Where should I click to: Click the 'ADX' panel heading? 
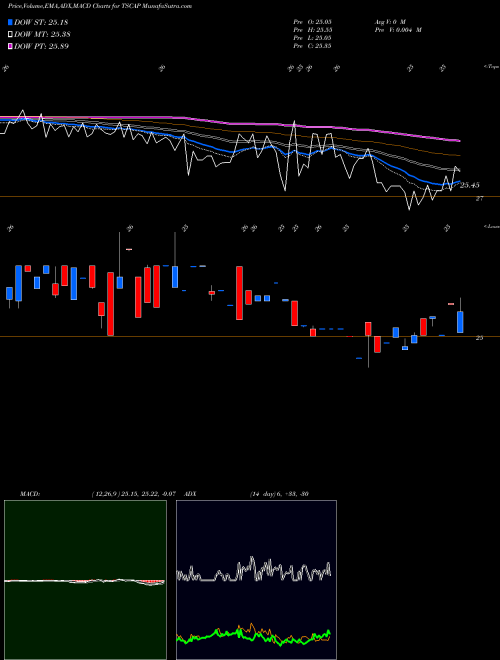coord(191,494)
